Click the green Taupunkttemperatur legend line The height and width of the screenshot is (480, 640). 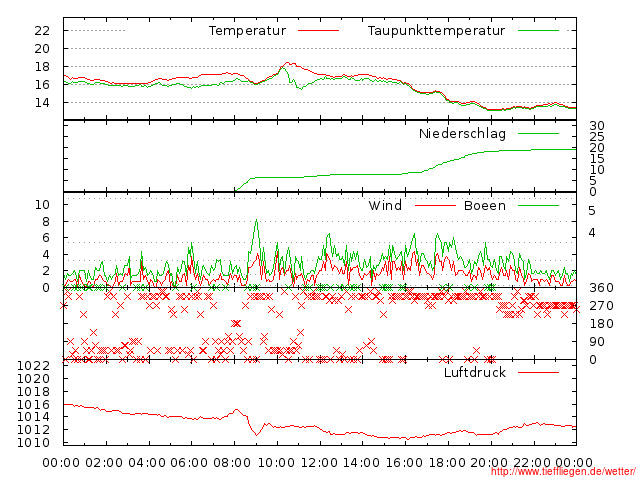(538, 31)
